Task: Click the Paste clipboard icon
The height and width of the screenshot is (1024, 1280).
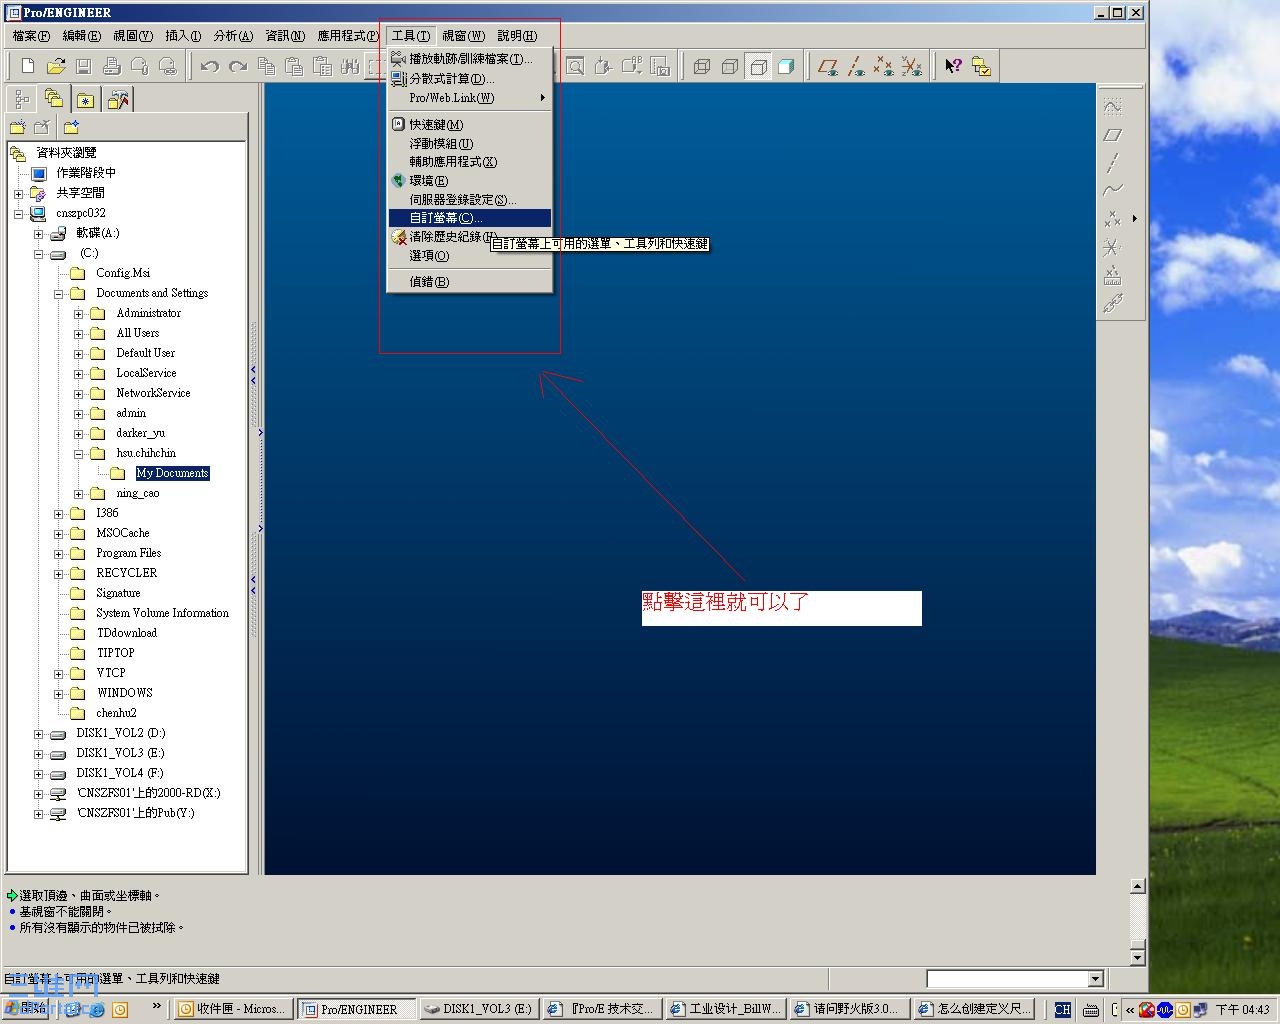Action: pyautogui.click(x=294, y=66)
